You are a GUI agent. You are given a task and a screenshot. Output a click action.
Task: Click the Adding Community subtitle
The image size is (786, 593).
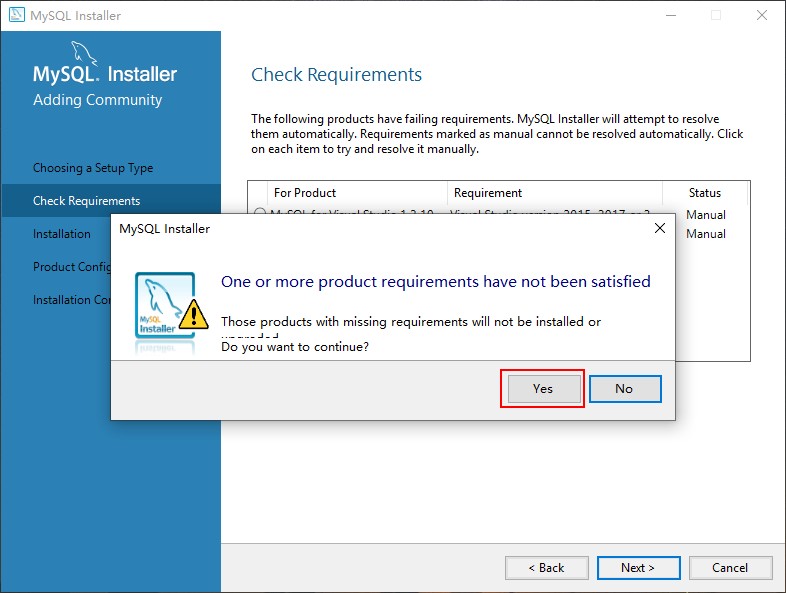[98, 100]
